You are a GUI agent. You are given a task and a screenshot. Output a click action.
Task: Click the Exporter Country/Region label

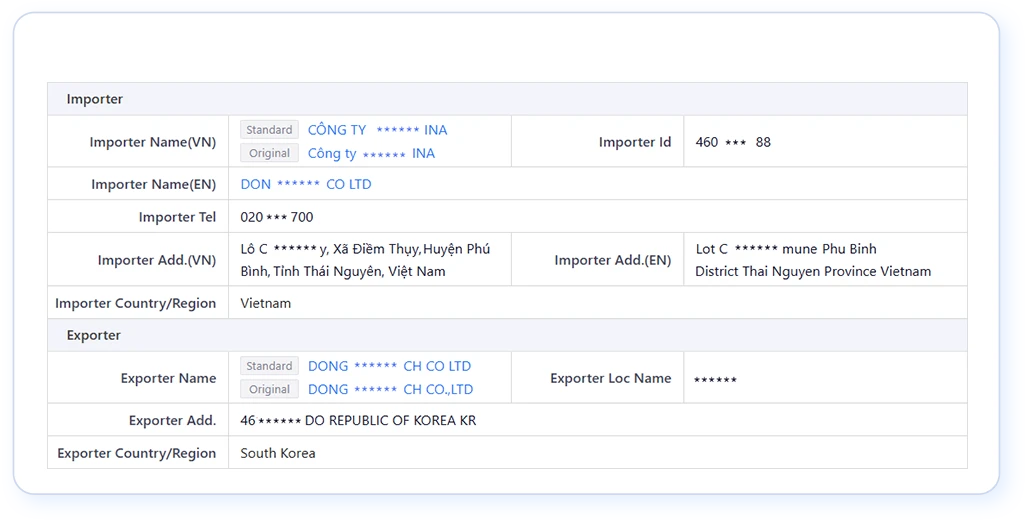pos(136,453)
